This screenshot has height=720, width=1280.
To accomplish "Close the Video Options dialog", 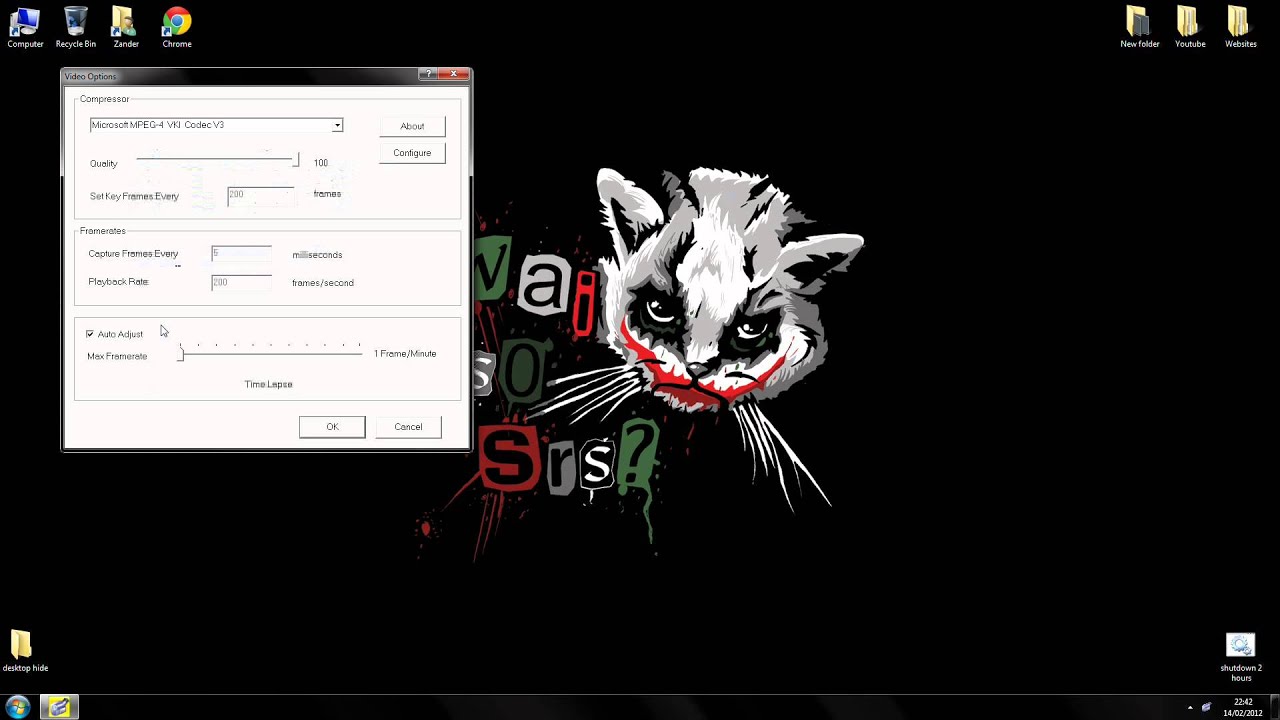I will click(453, 74).
